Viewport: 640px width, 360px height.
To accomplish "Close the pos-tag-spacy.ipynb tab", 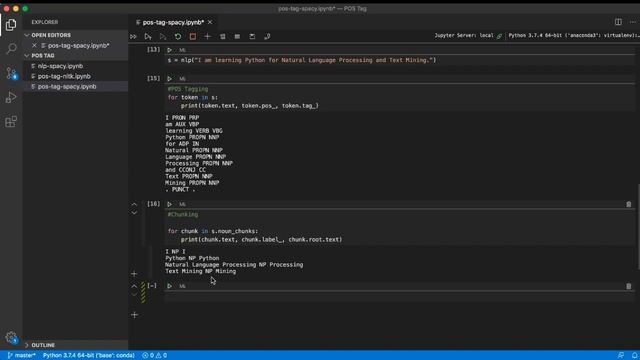I will coord(210,22).
